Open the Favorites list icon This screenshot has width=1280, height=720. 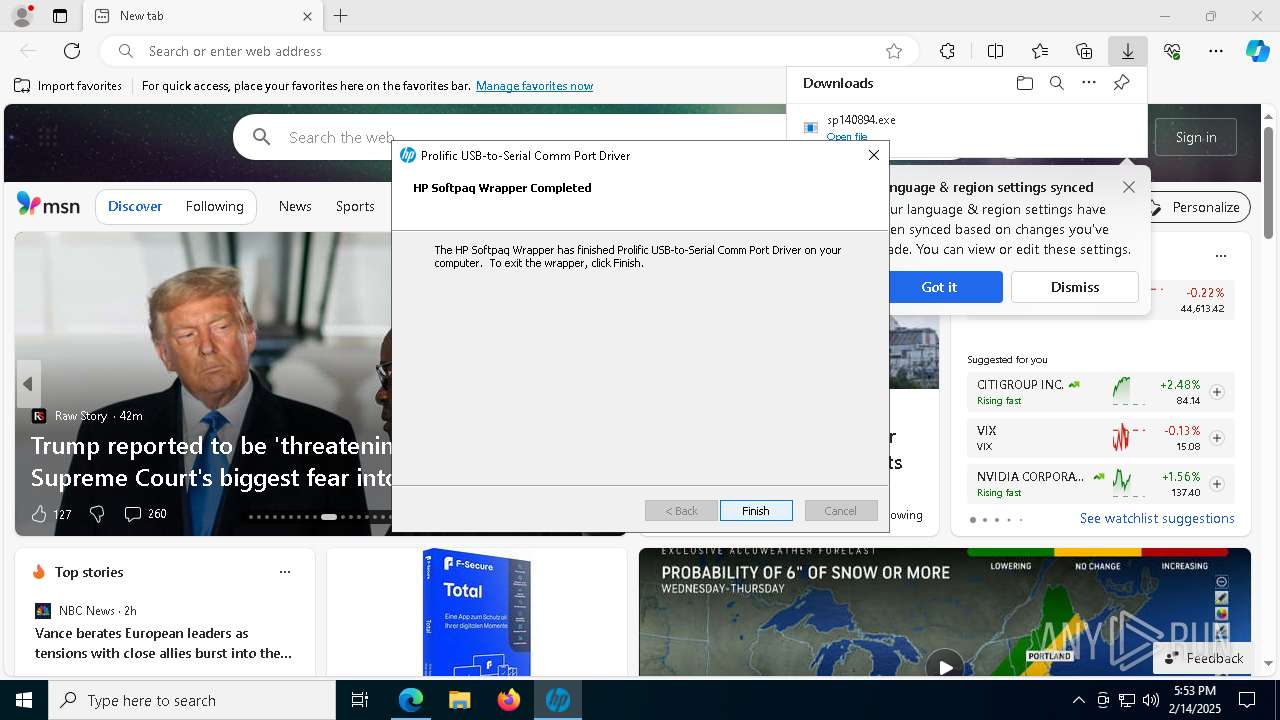click(x=1040, y=51)
